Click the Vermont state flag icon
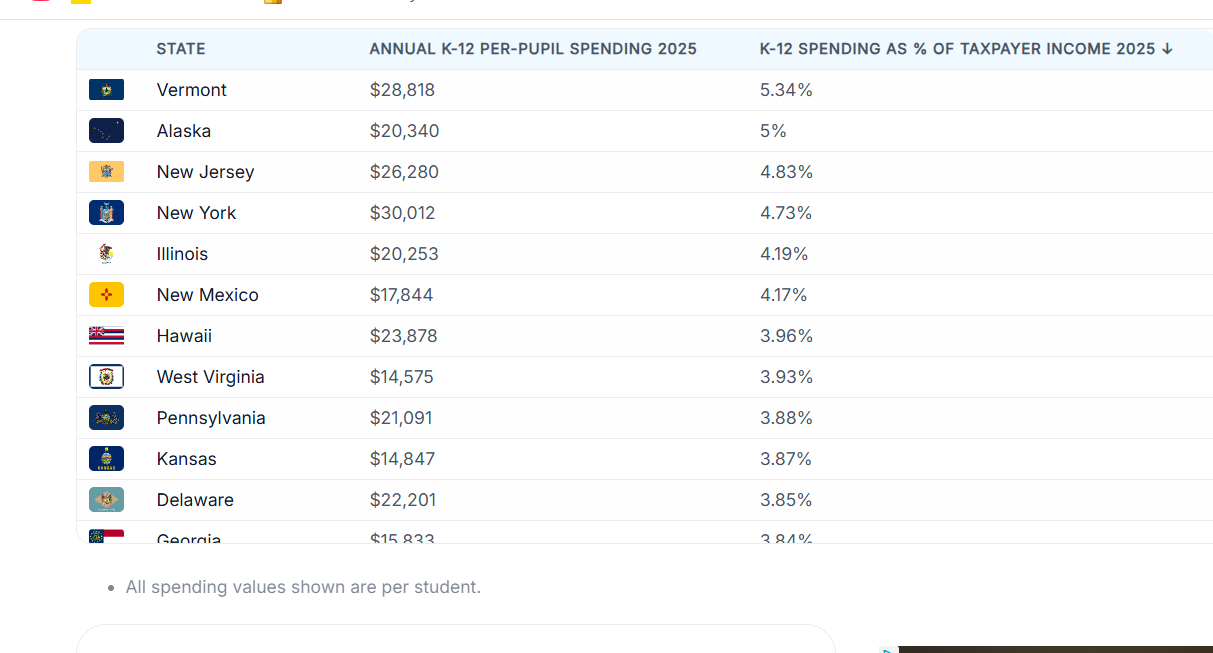Image resolution: width=1213 pixels, height=653 pixels. (x=106, y=90)
